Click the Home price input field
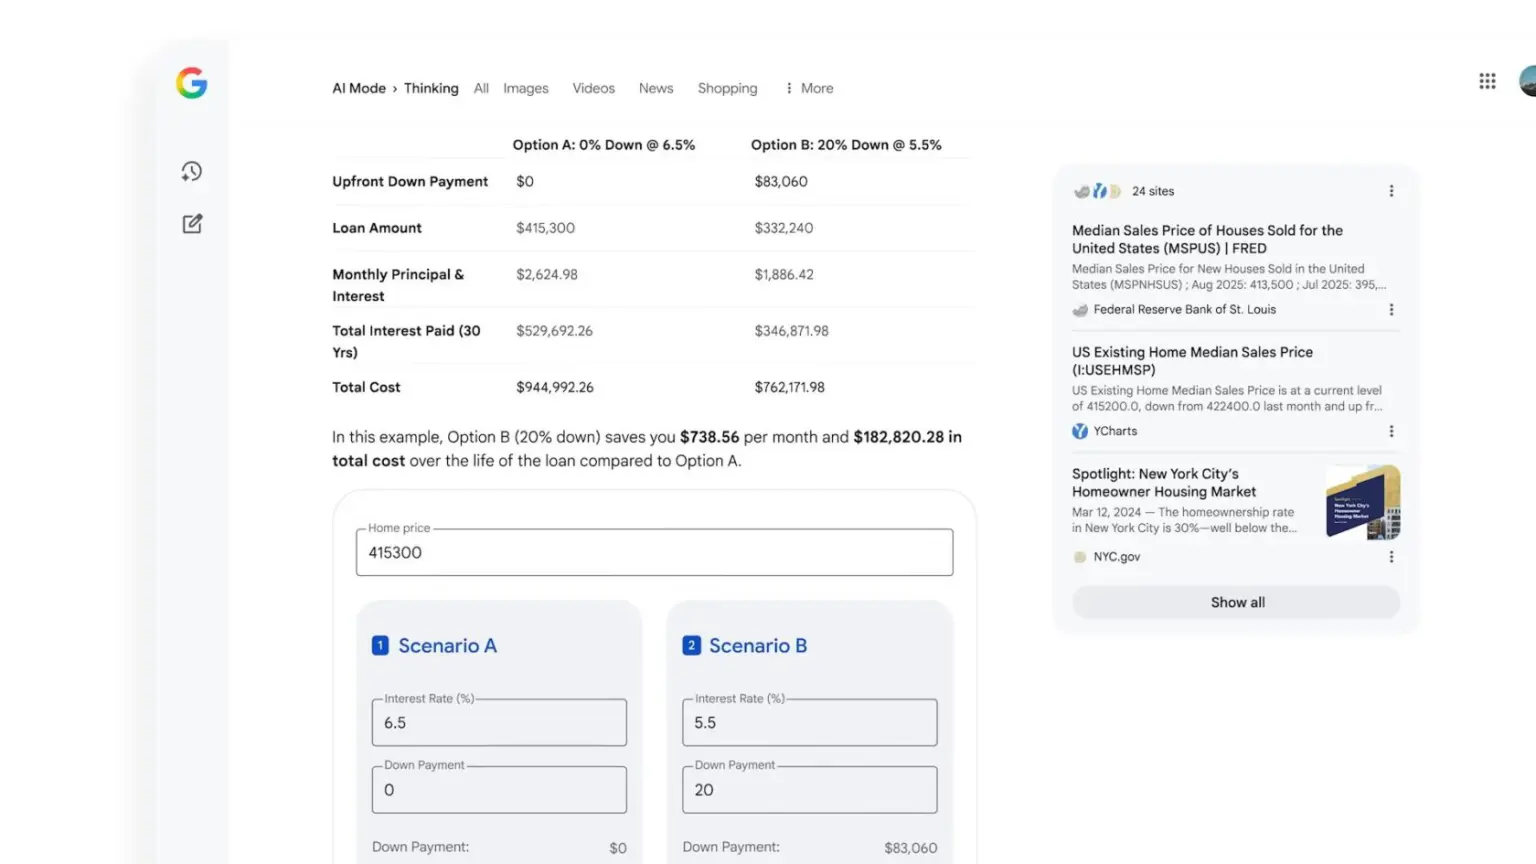The height and width of the screenshot is (864, 1536). pos(654,553)
